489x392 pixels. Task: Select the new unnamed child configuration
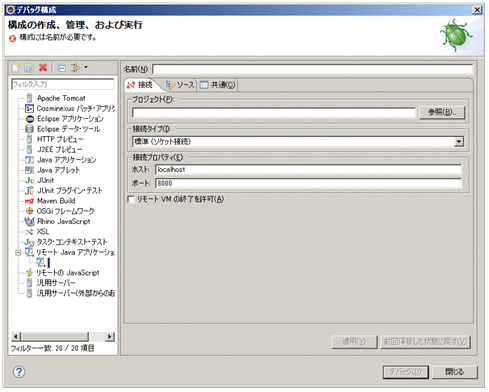coord(43,262)
